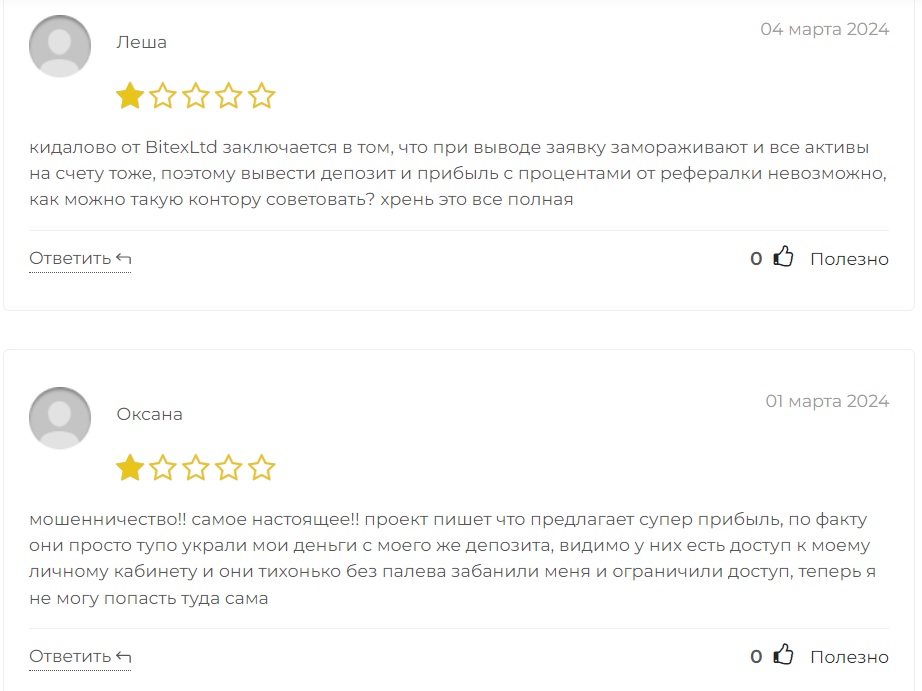Click Леша's gray avatar picture
This screenshot has height=691, width=922.
(60, 46)
